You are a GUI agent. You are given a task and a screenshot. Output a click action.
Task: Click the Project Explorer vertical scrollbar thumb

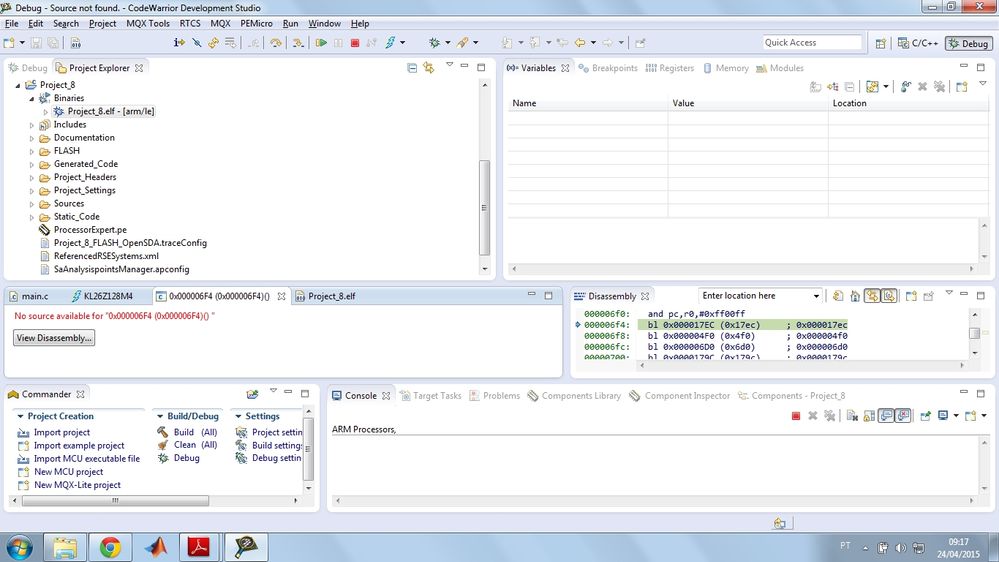pyautogui.click(x=484, y=208)
